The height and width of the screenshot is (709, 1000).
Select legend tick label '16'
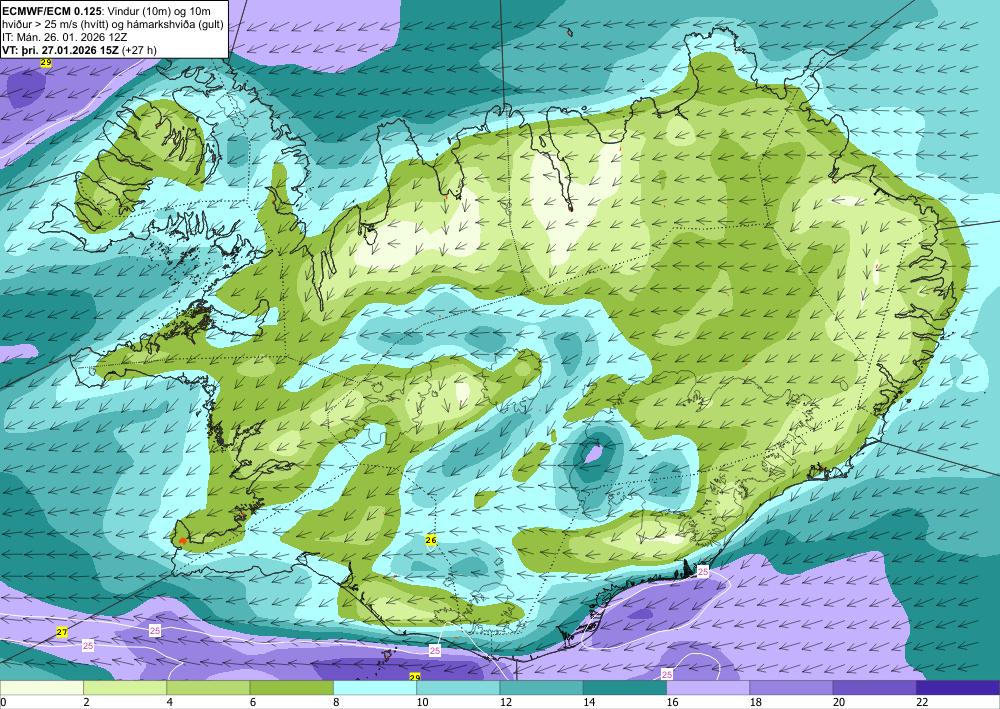672,702
